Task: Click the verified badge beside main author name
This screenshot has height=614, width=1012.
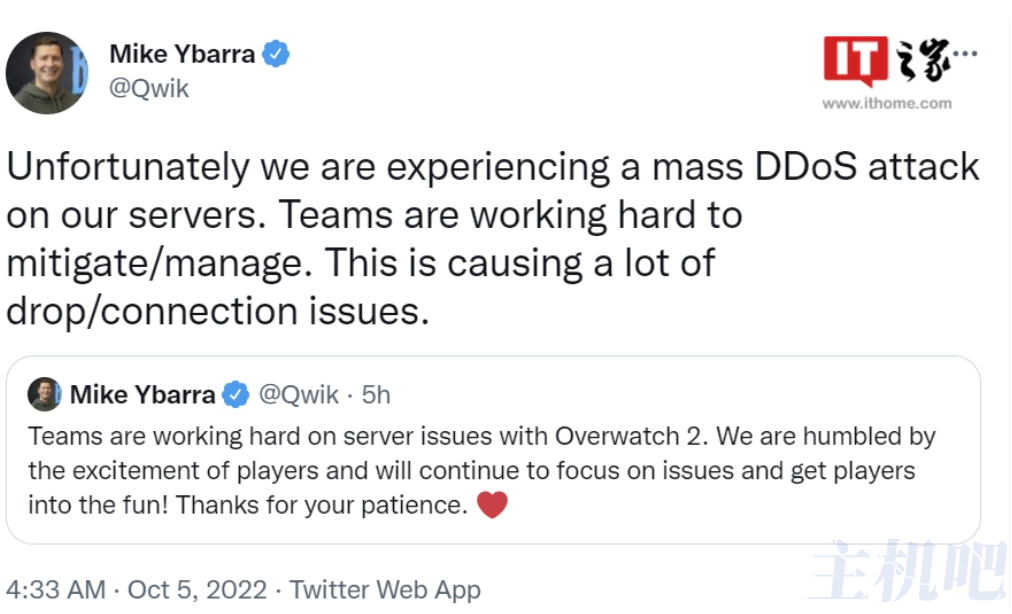Action: 276,54
